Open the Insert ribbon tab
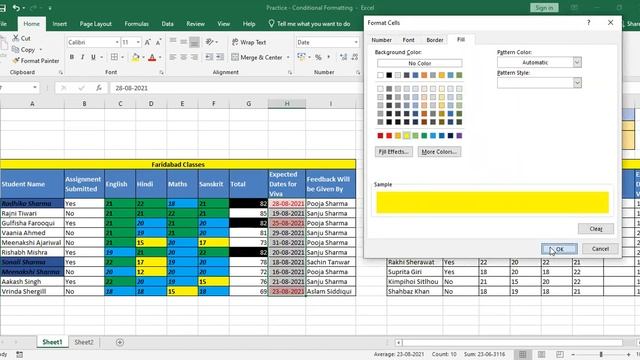The width and height of the screenshot is (640, 360). (60, 24)
